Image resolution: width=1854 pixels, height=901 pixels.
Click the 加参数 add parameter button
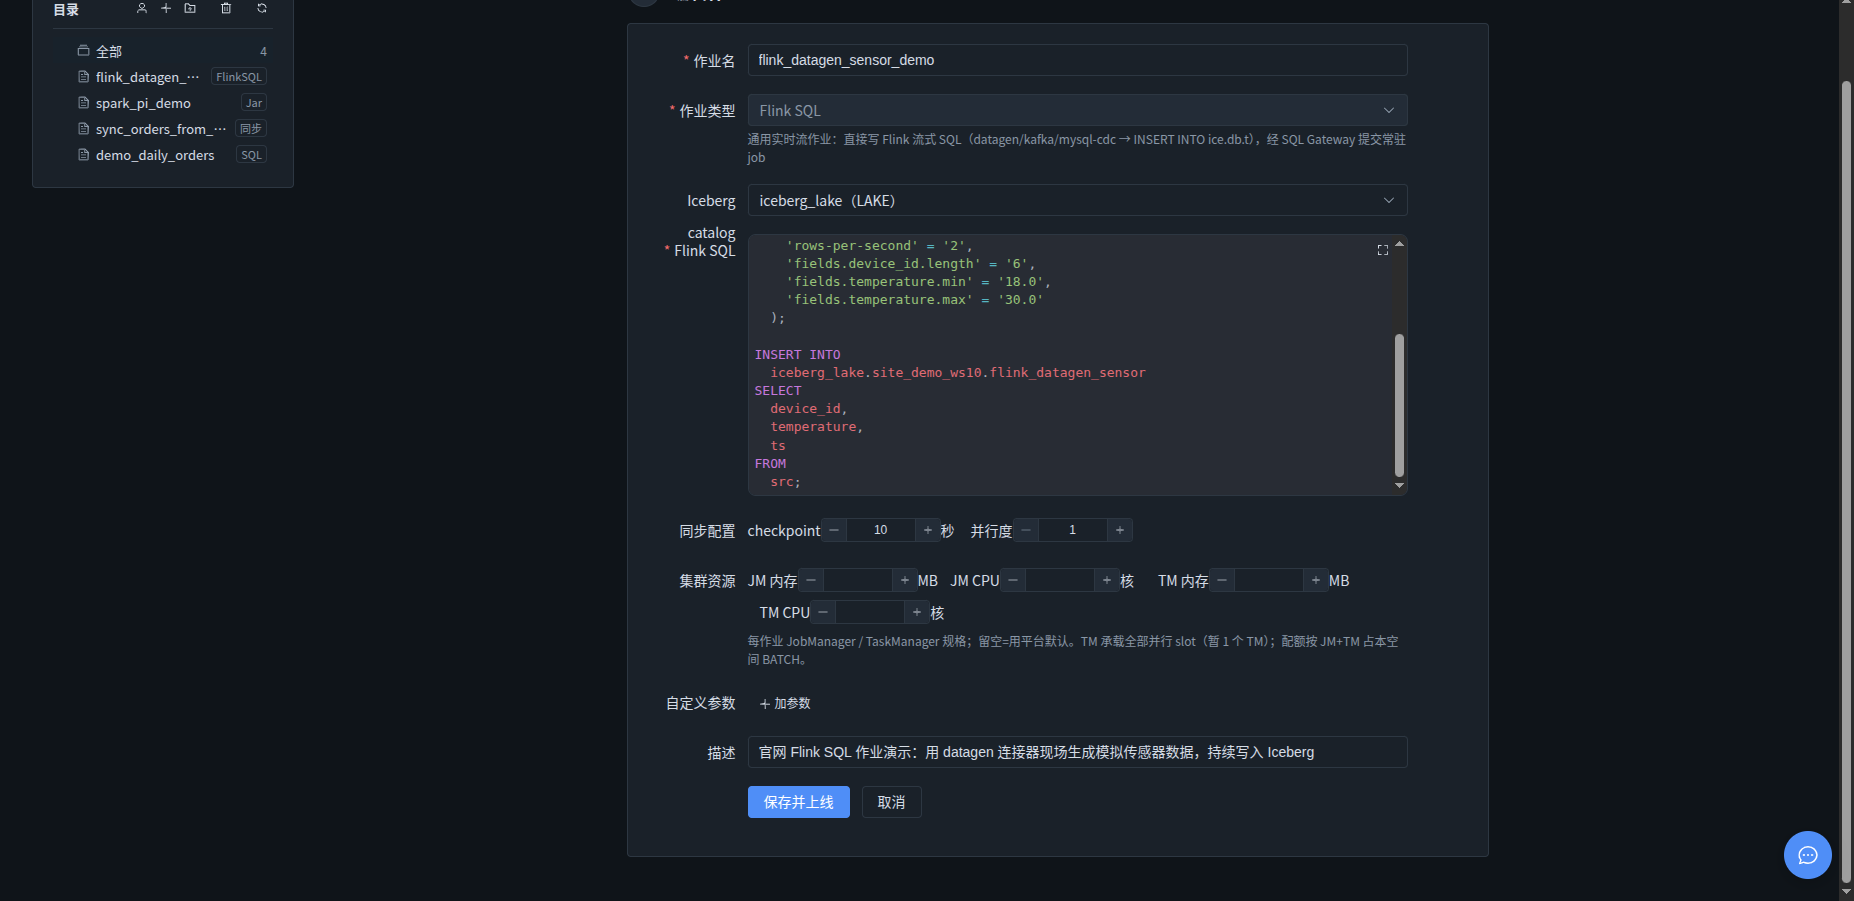pos(785,704)
